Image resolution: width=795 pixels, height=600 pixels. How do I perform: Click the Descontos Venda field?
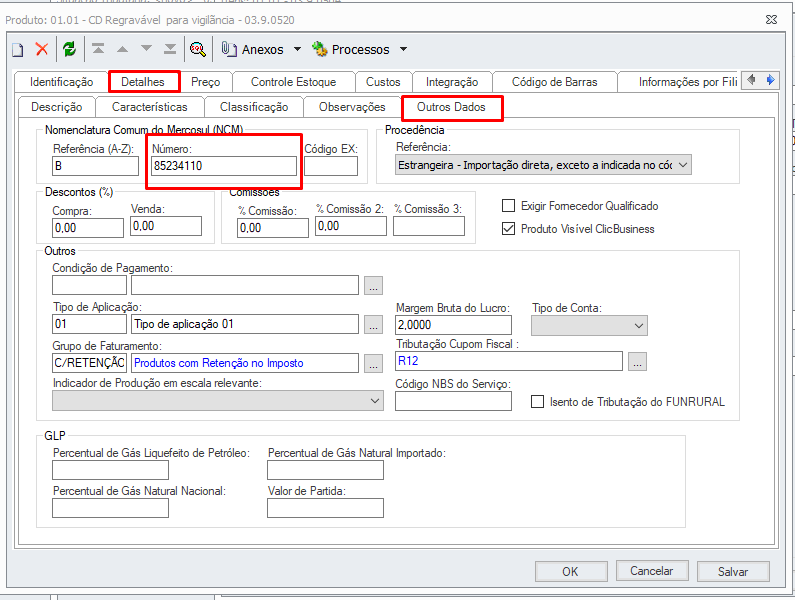tap(166, 226)
